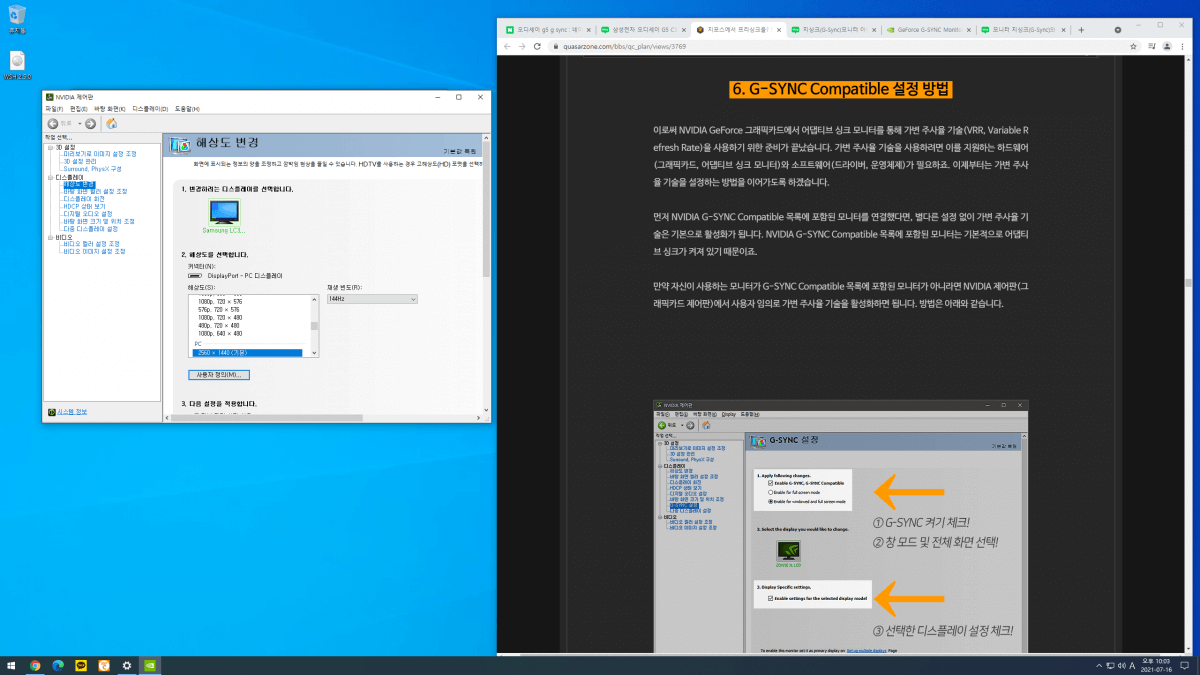Open 비디오 컬러 설정 조정 page
The height and width of the screenshot is (675, 1200).
[91, 244]
